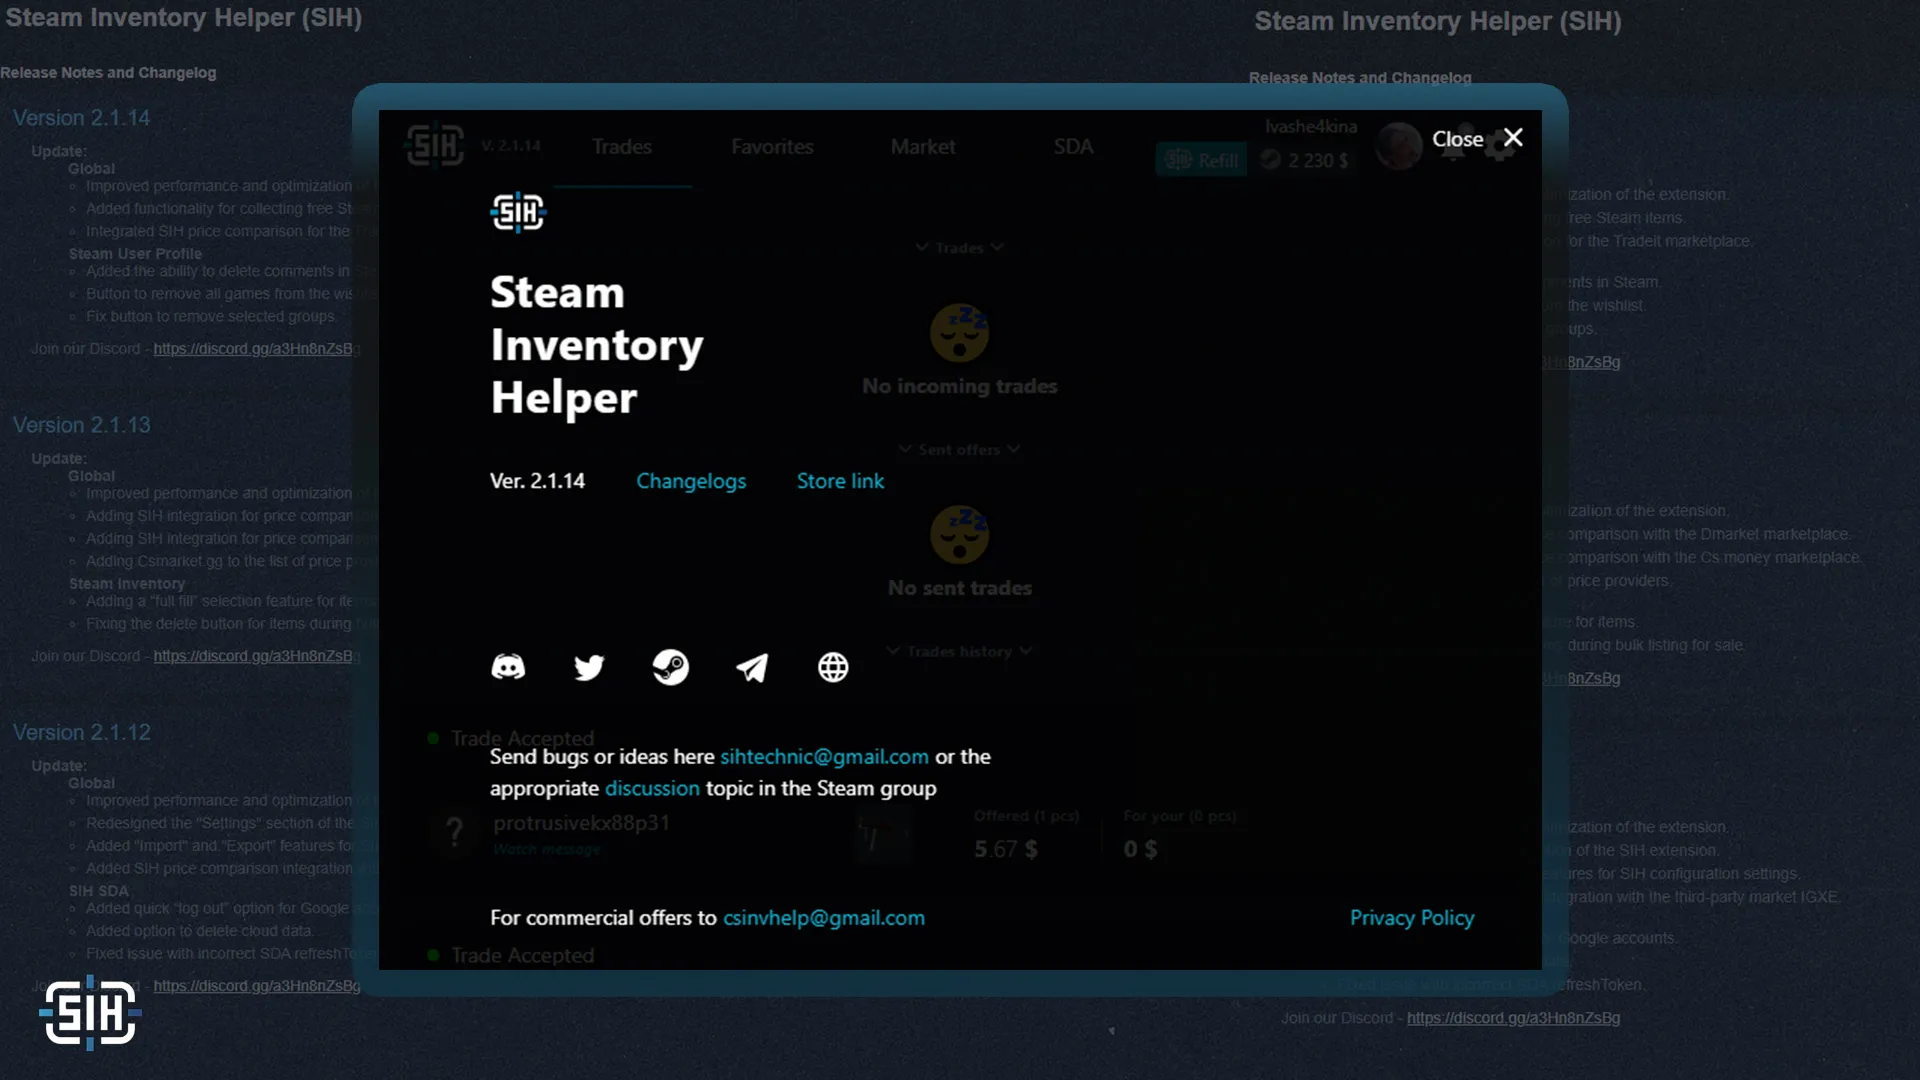Screen dimensions: 1920x1080
Task: Open the Steam group icon
Action: 672,667
